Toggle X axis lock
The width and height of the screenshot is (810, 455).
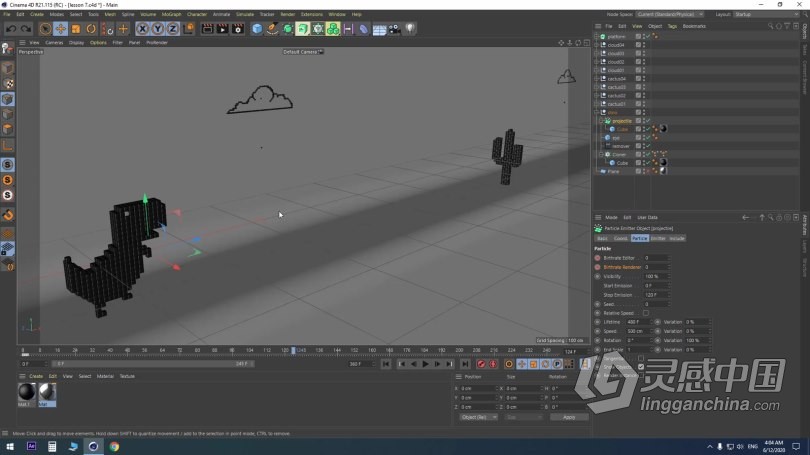(x=142, y=29)
